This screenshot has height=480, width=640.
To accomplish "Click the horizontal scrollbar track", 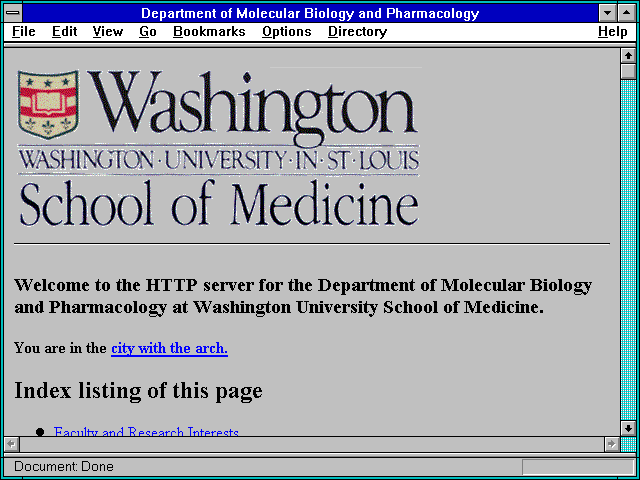I will 311,444.
